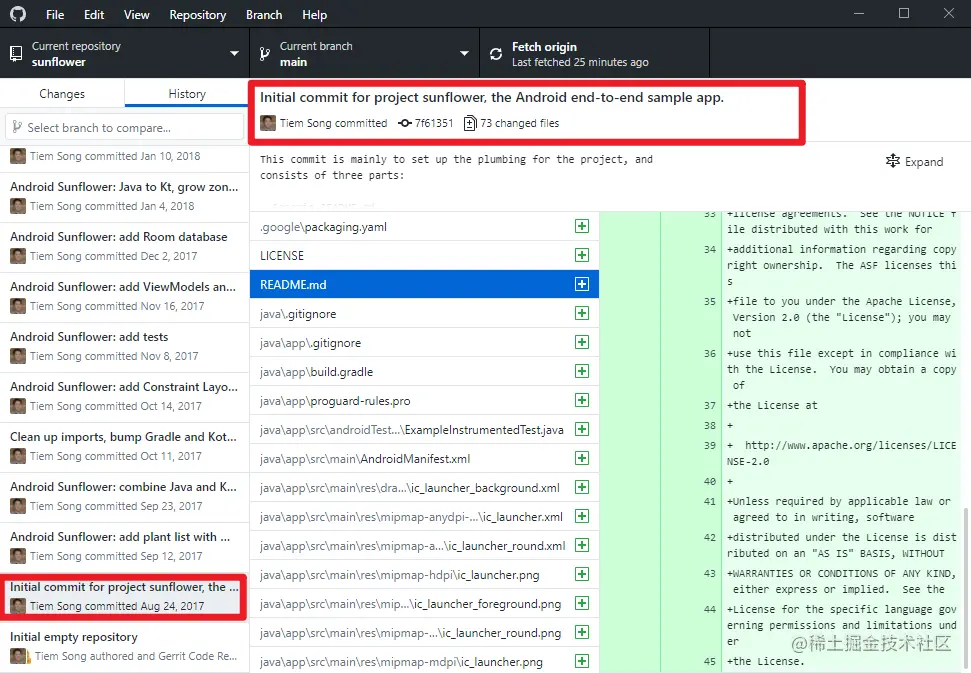Click added-file plus icon for ic_launcher_background.xml
The image size is (971, 673).
pyautogui.click(x=581, y=487)
